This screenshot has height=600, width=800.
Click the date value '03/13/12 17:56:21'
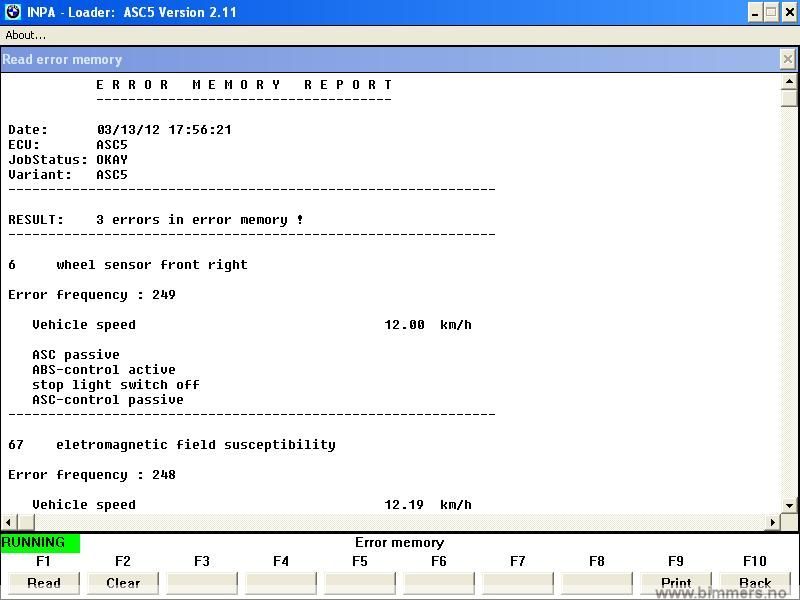164,130
